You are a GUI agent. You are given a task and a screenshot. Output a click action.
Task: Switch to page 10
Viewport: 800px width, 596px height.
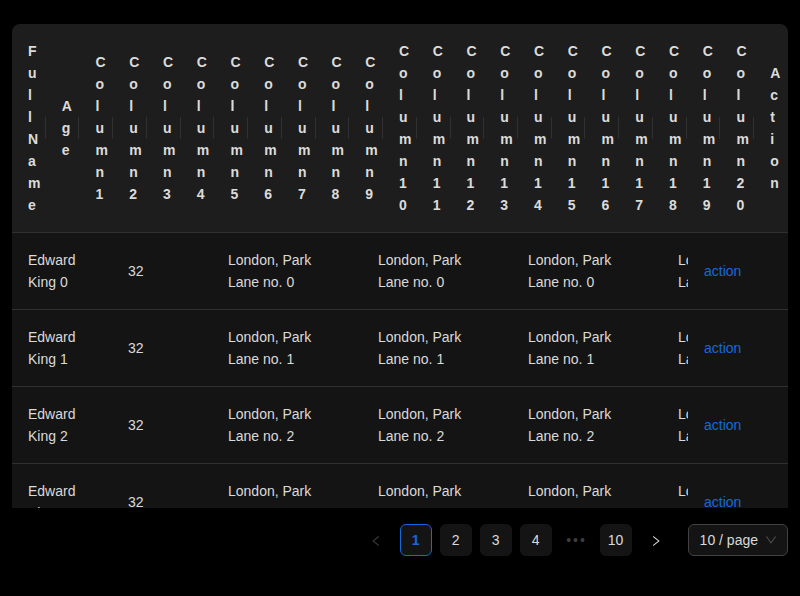(616, 540)
